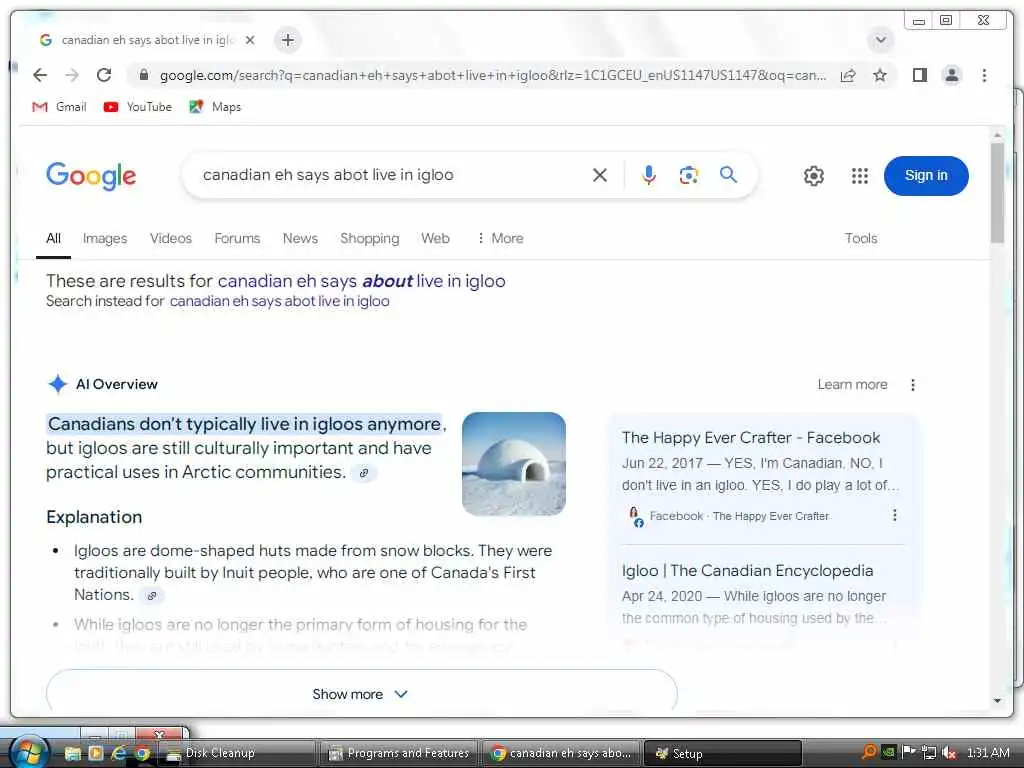The height and width of the screenshot is (768, 1024).
Task: Reload the current page
Action: (104, 75)
